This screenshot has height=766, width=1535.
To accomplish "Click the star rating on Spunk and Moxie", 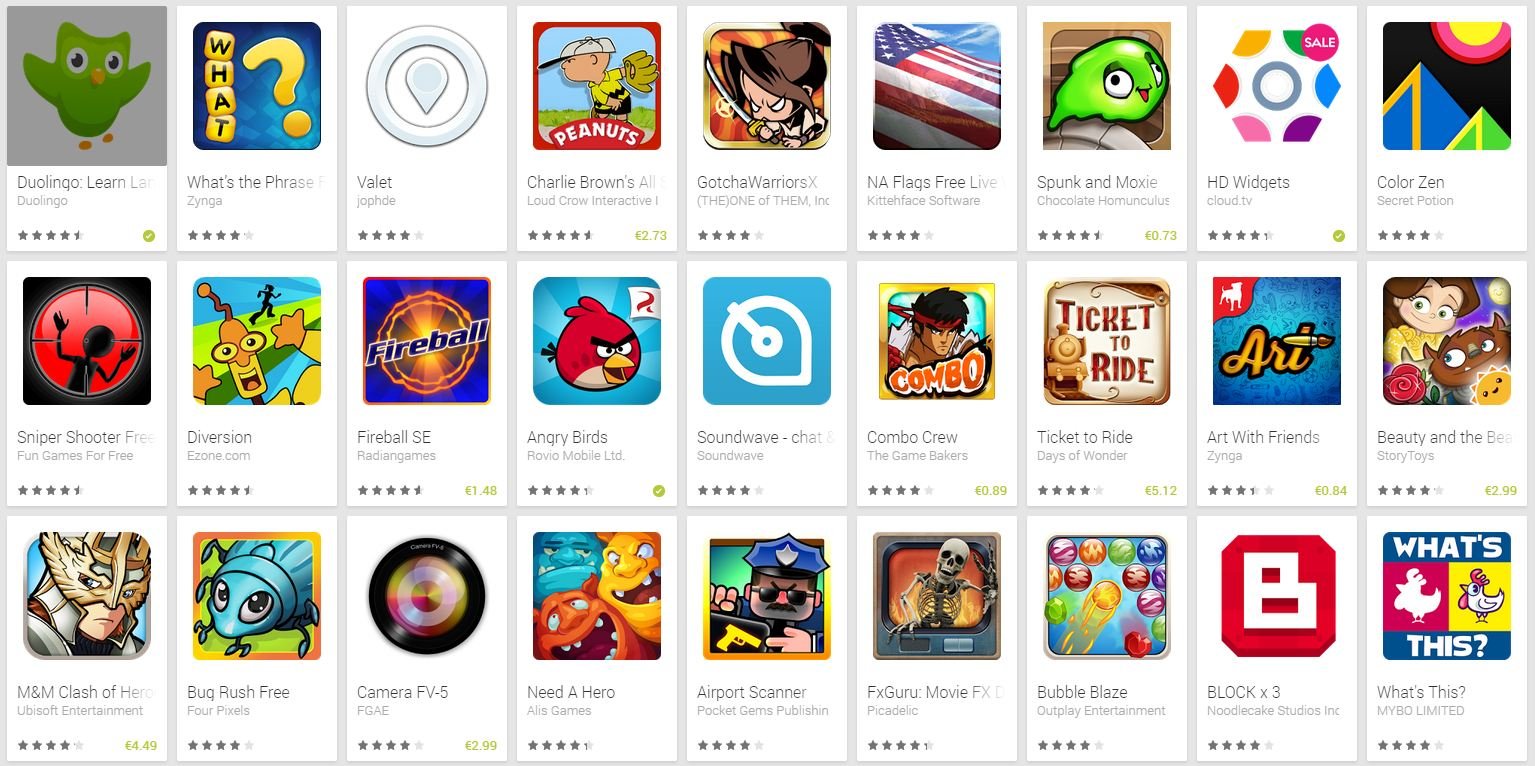I will click(1070, 236).
